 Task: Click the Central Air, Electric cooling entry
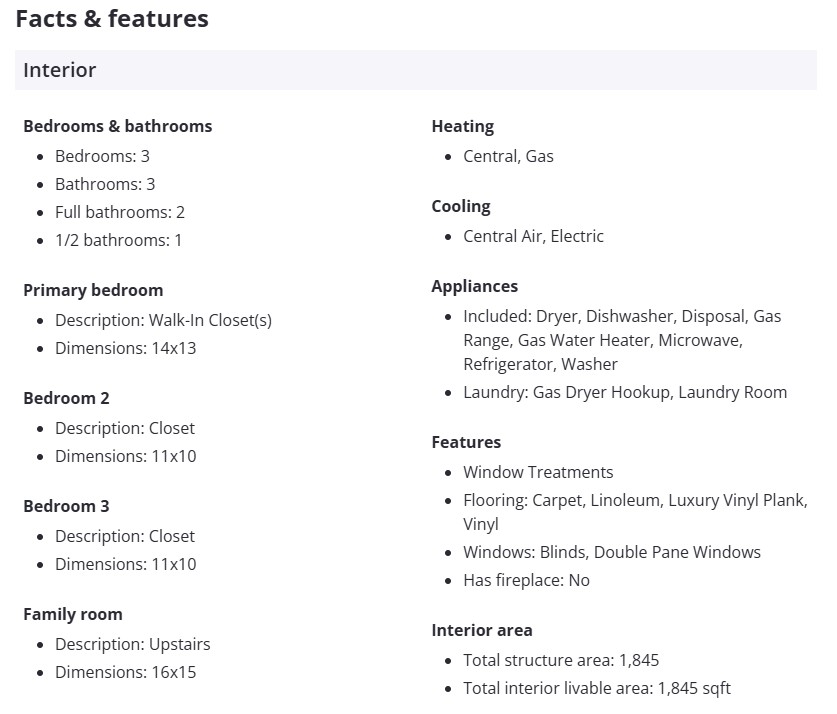click(x=533, y=236)
